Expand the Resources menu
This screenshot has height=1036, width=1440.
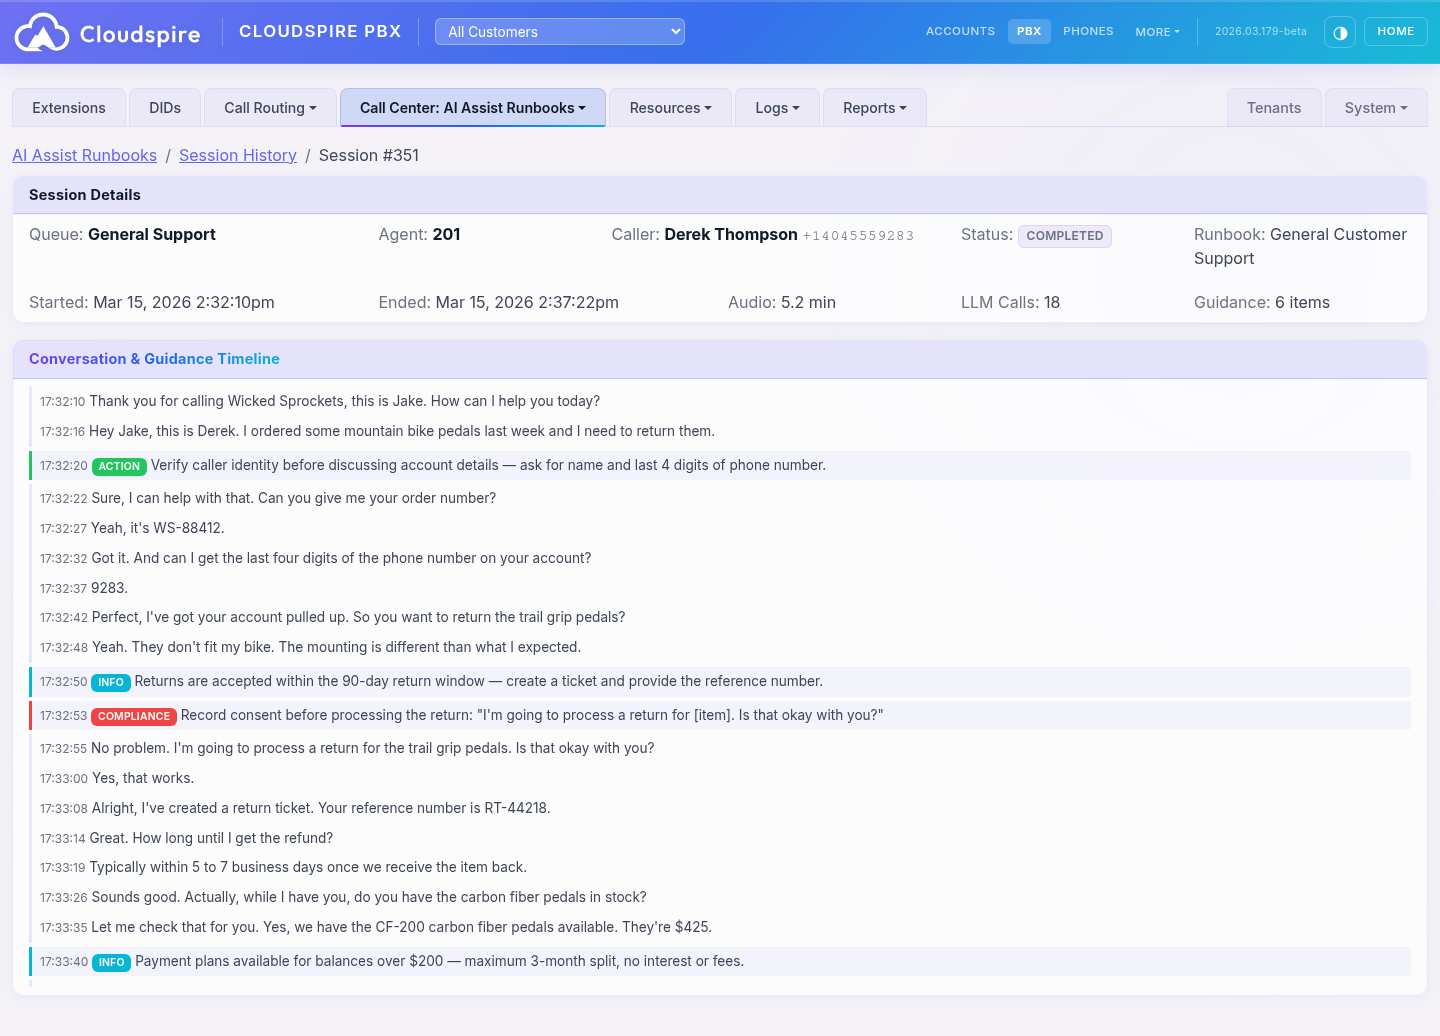[670, 107]
